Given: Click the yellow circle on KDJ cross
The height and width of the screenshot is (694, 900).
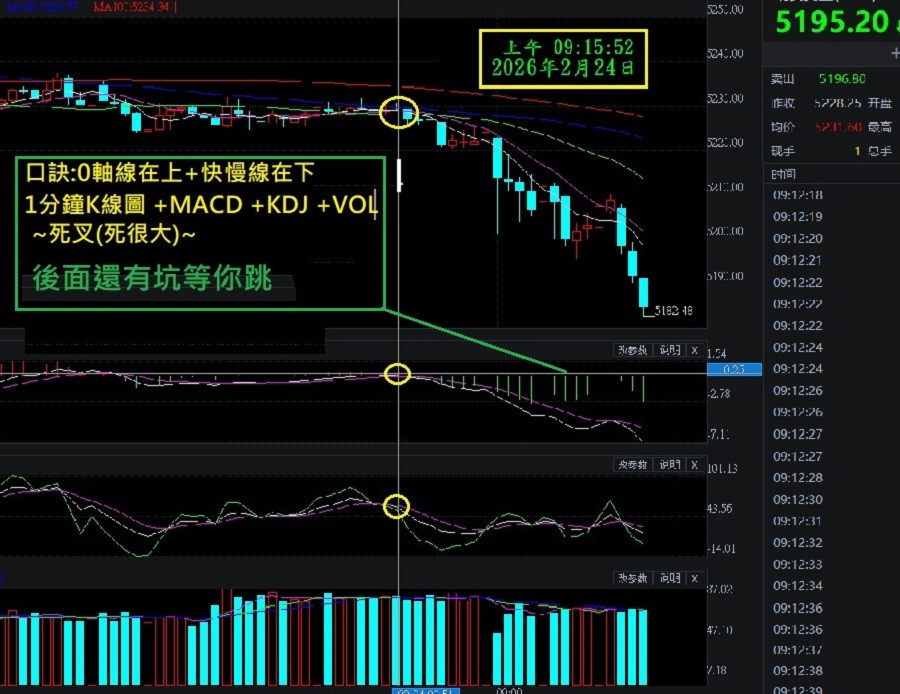Looking at the screenshot, I should 396,506.
